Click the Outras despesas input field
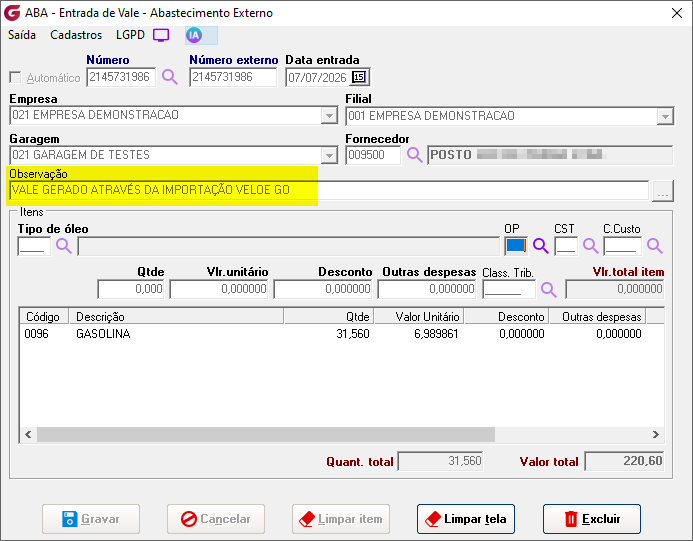The image size is (693, 541). 427,290
